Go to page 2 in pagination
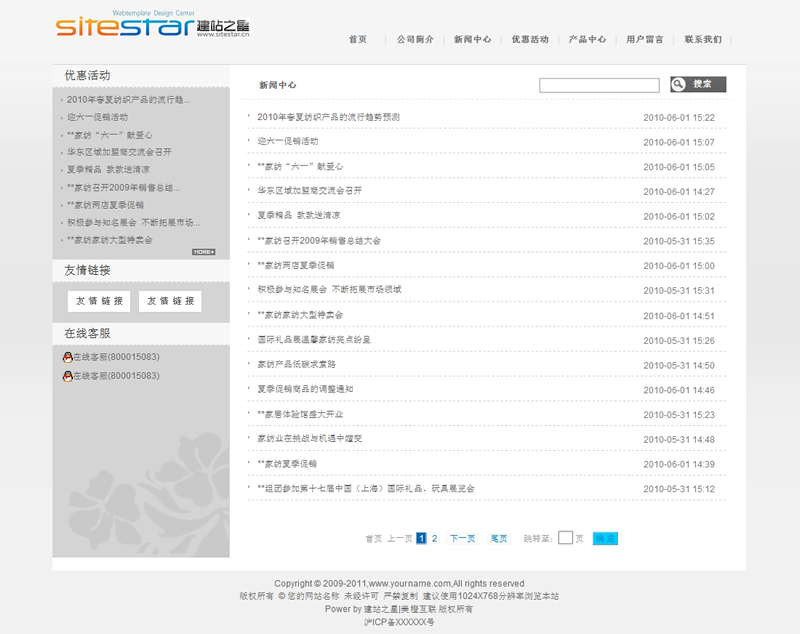The height and width of the screenshot is (634, 800). click(x=435, y=538)
